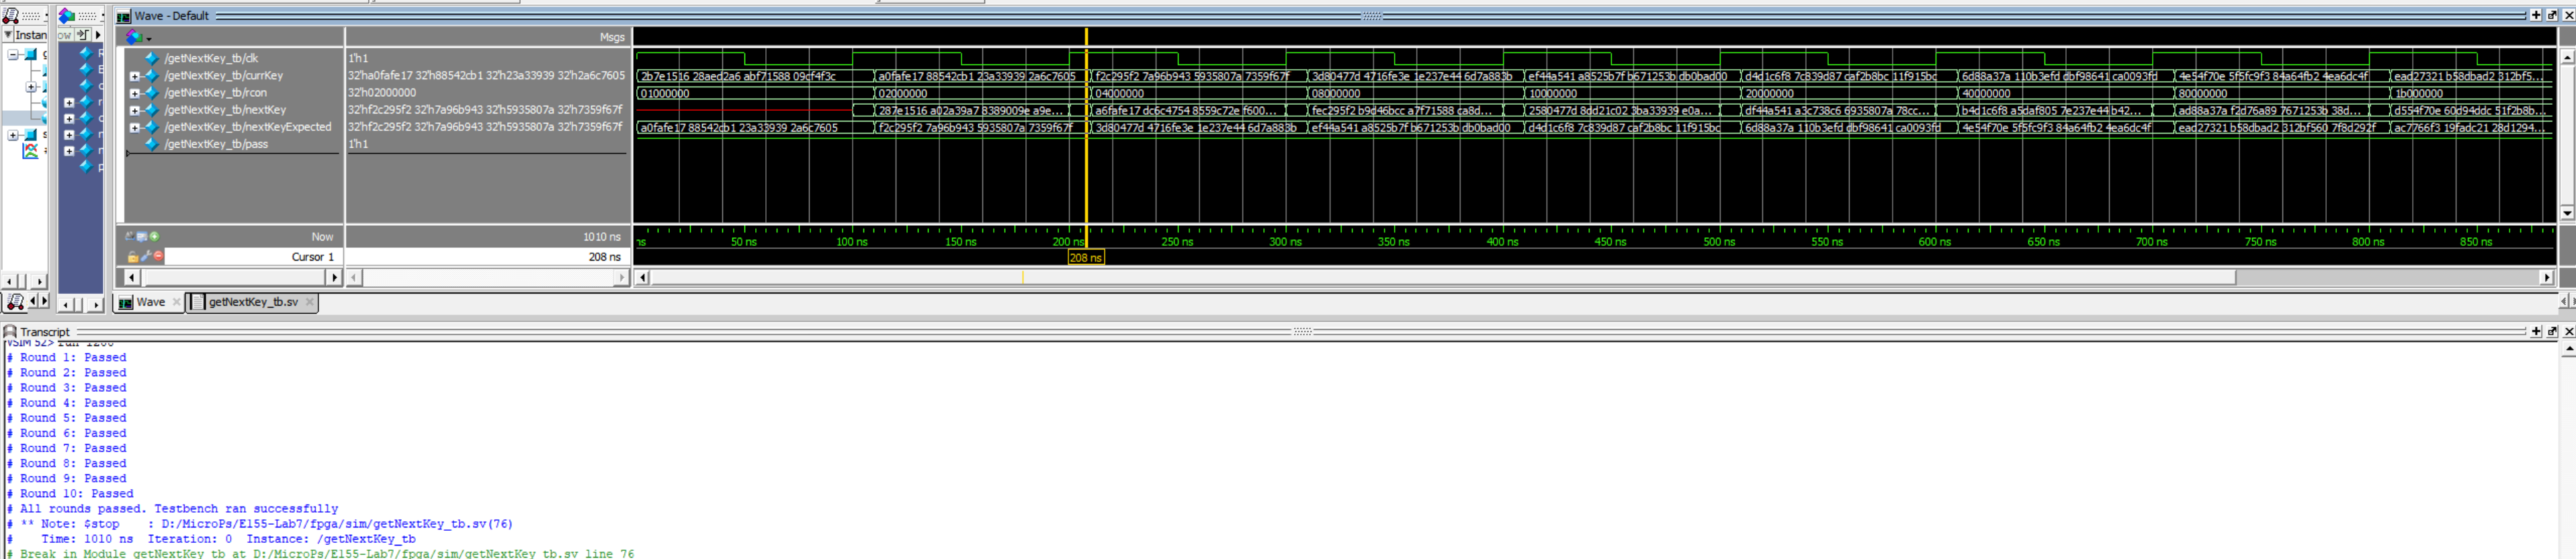Toggle the Cursor 1 lock icon

[x=133, y=257]
